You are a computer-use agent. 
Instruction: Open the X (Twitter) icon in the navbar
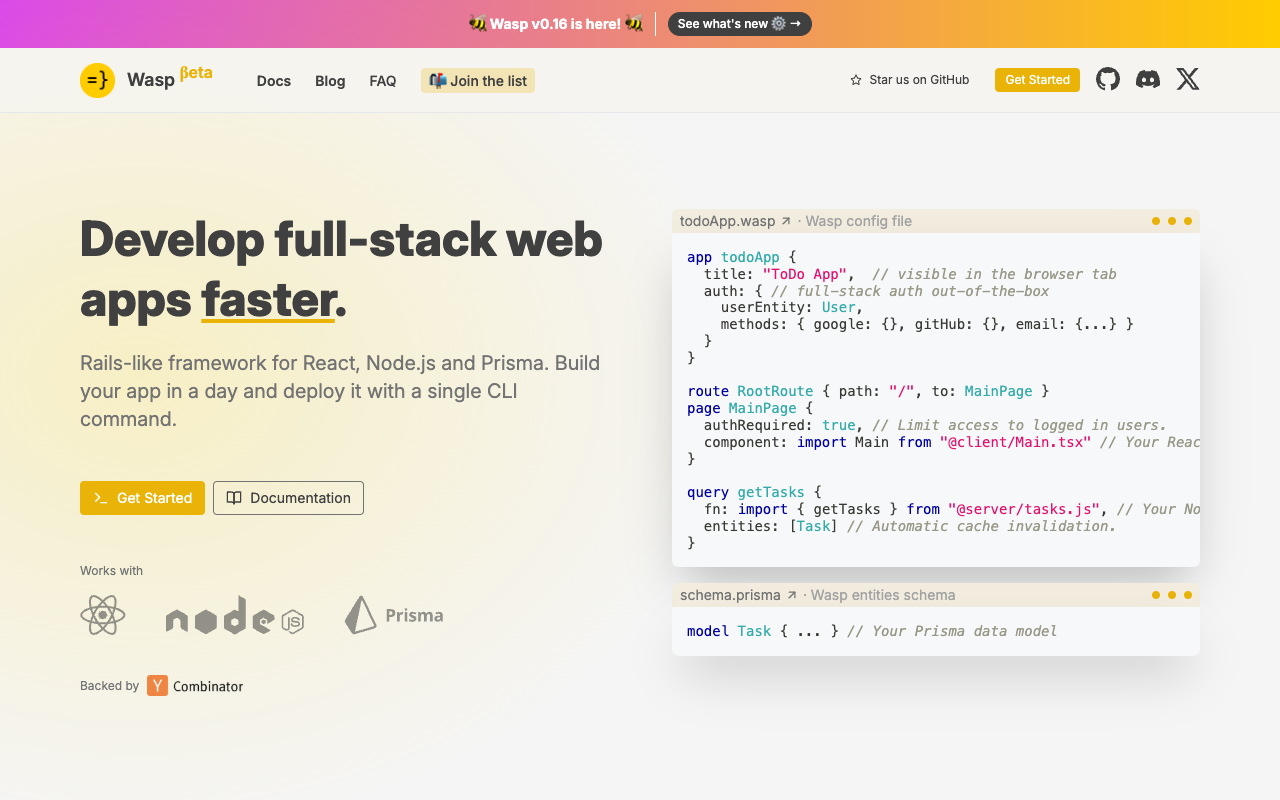click(1188, 79)
